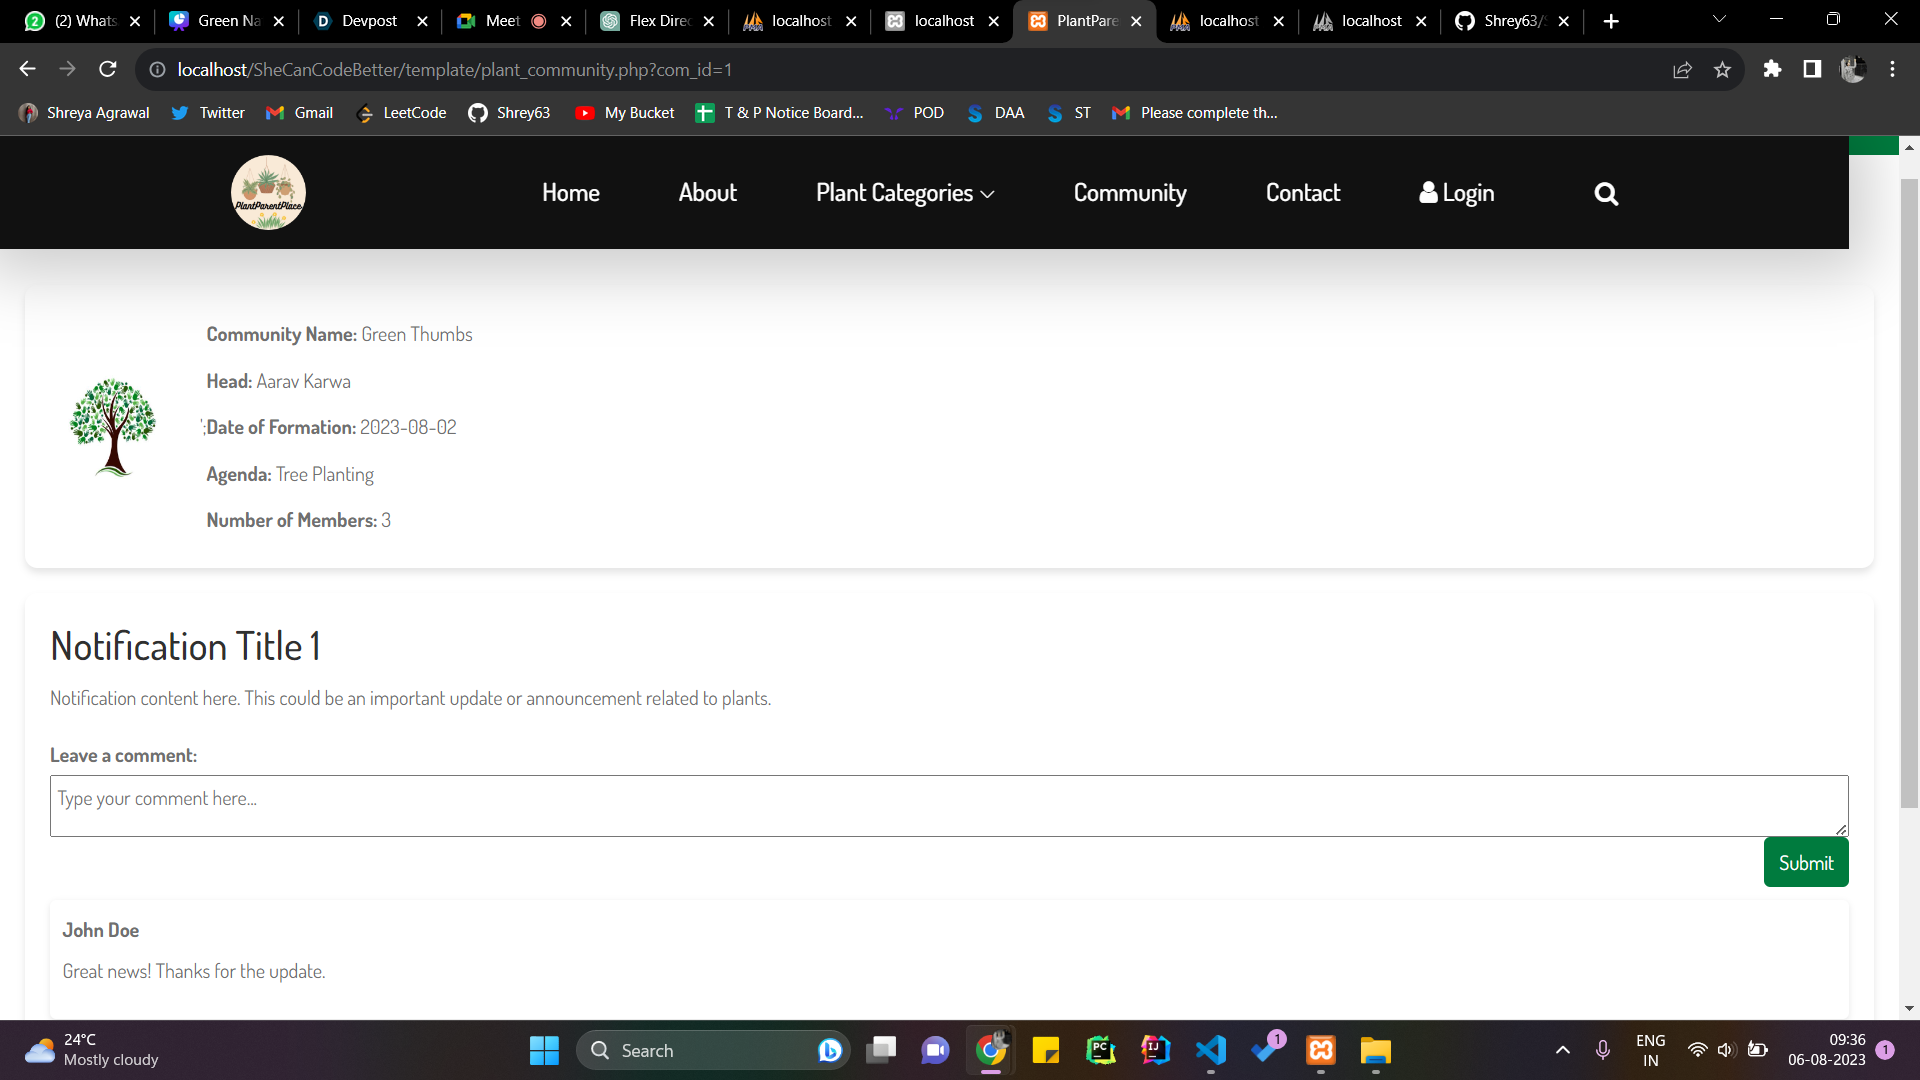Expand the Plant Categories dropdown
Image resolution: width=1920 pixels, height=1080 pixels.
click(x=905, y=193)
